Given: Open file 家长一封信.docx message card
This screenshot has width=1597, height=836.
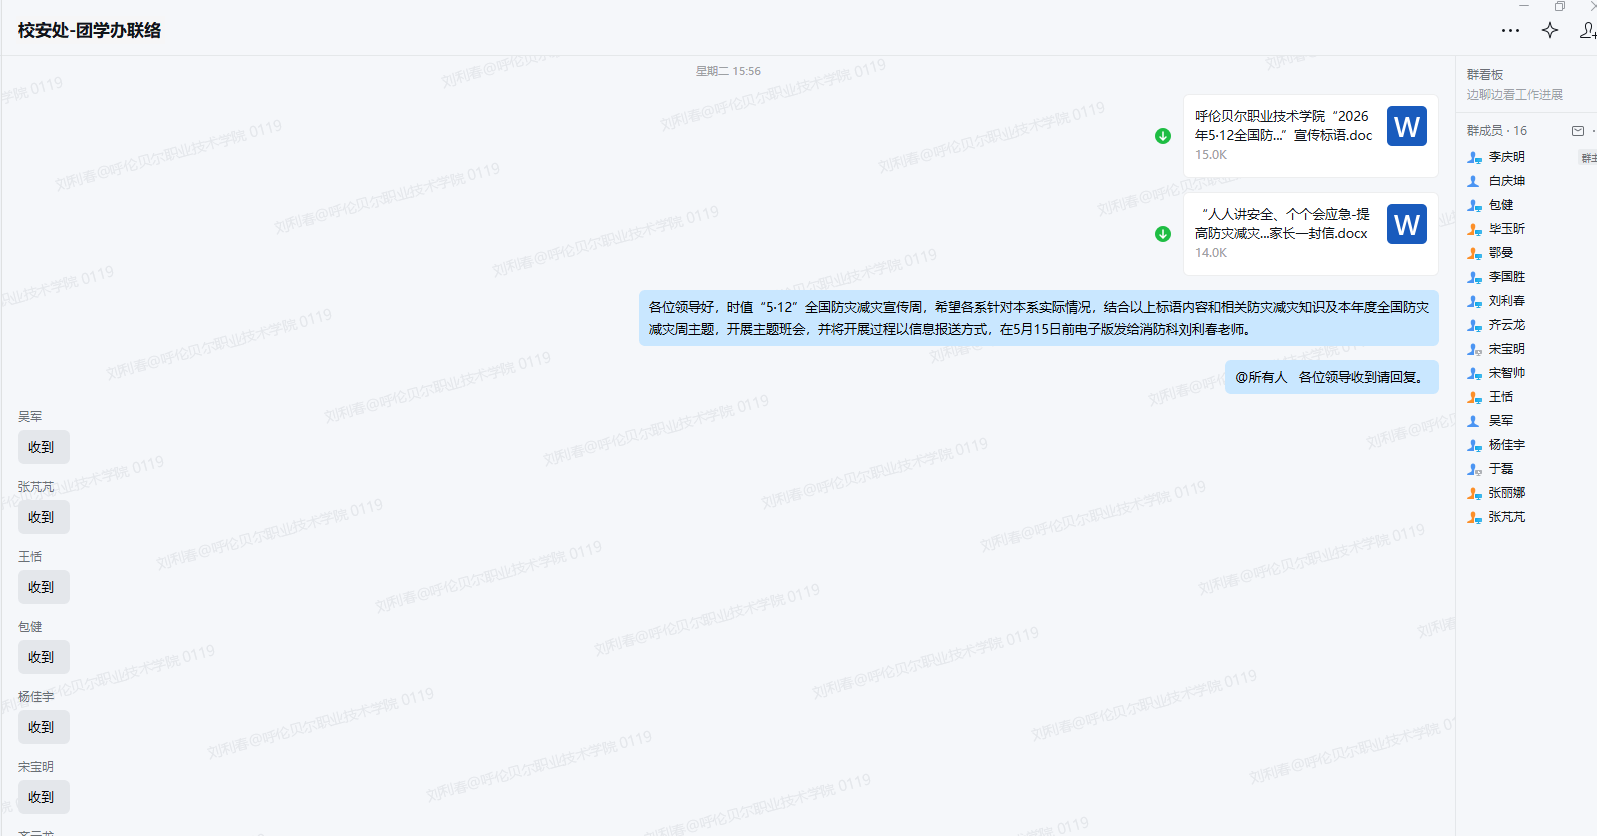Looking at the screenshot, I should (x=1311, y=234).
